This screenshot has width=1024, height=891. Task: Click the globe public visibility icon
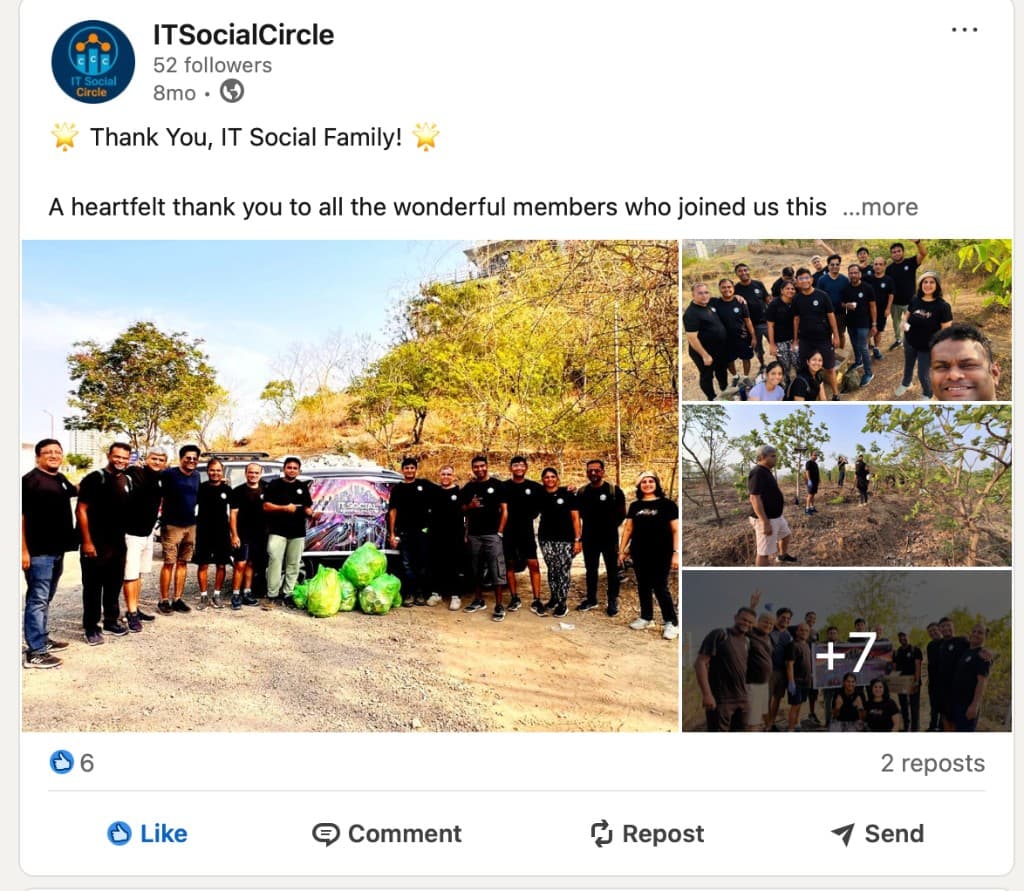(x=232, y=91)
